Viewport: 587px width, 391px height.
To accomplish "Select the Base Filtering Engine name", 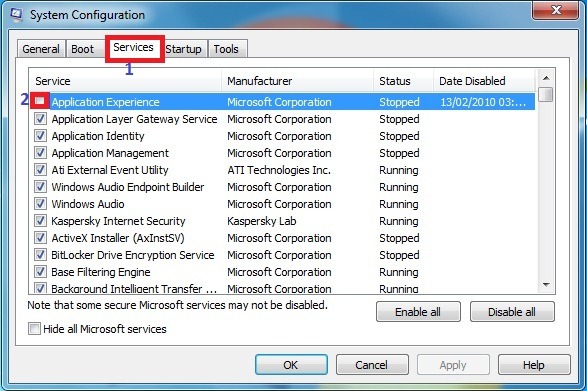I will tap(101, 272).
